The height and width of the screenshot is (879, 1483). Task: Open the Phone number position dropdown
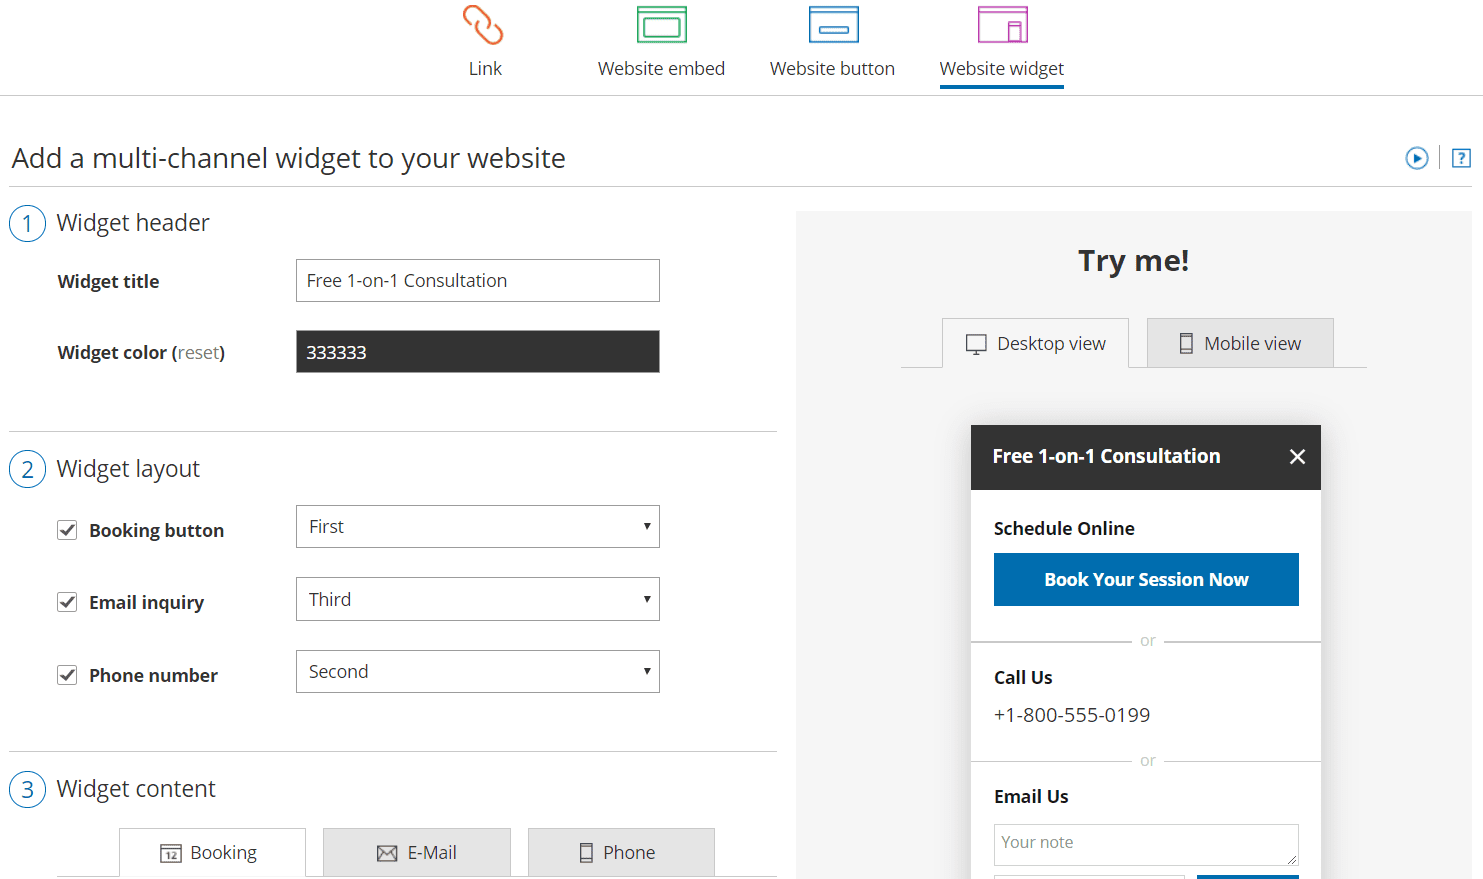[x=477, y=671]
